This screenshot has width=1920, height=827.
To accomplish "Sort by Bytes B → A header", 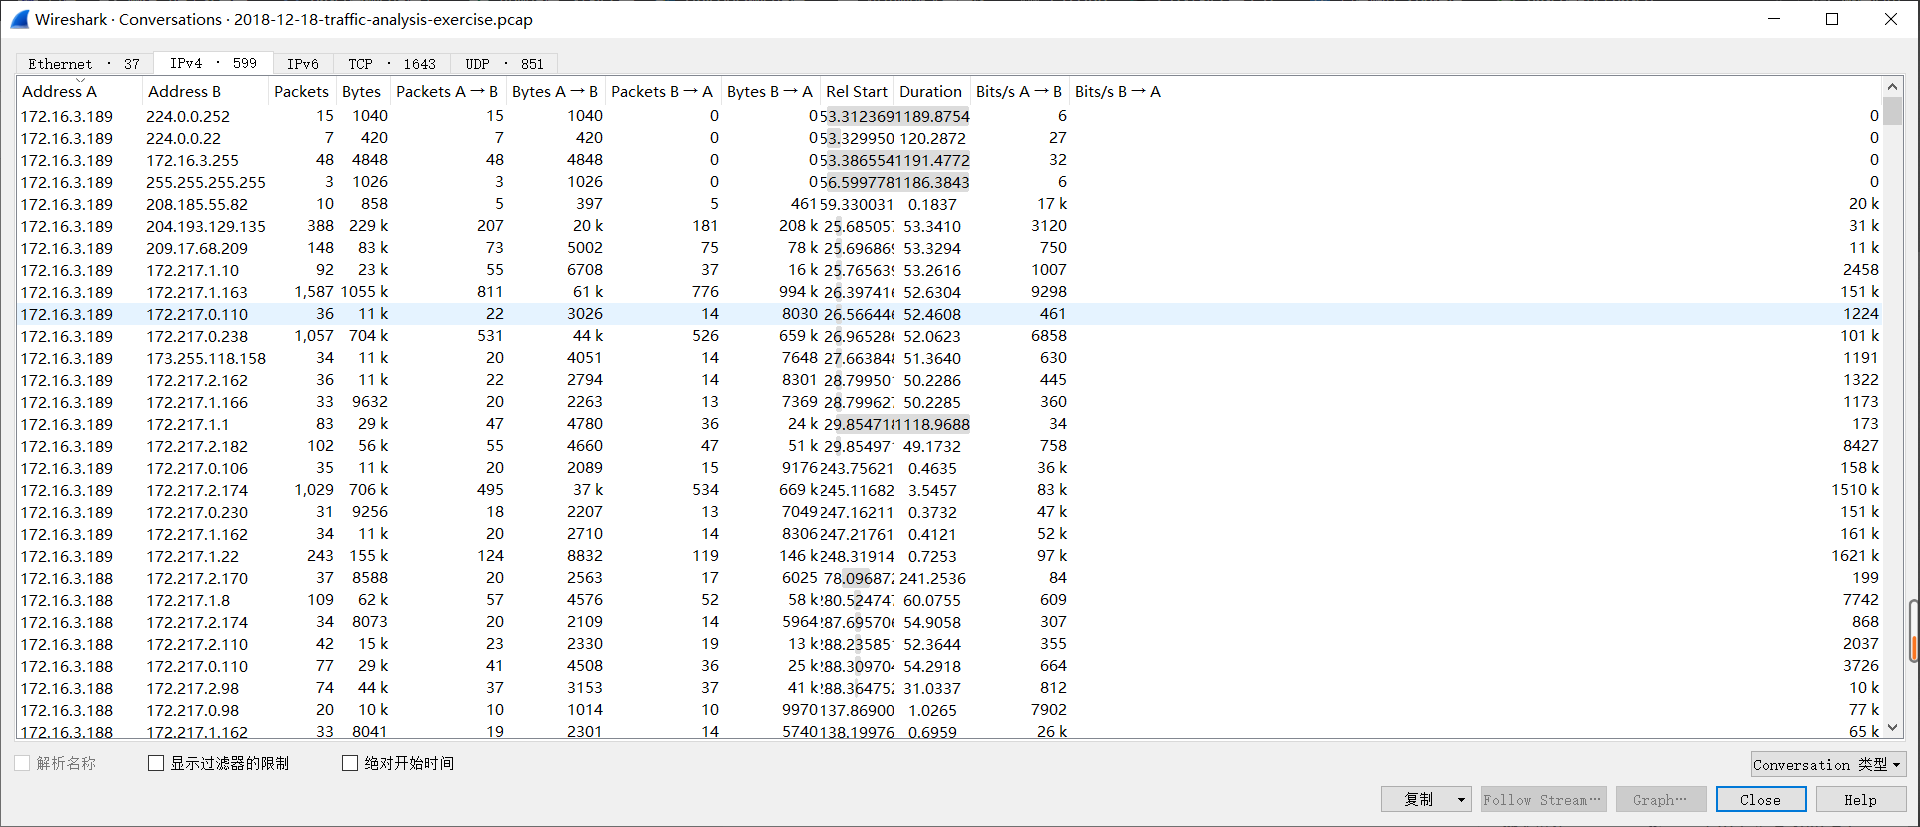I will [x=770, y=91].
